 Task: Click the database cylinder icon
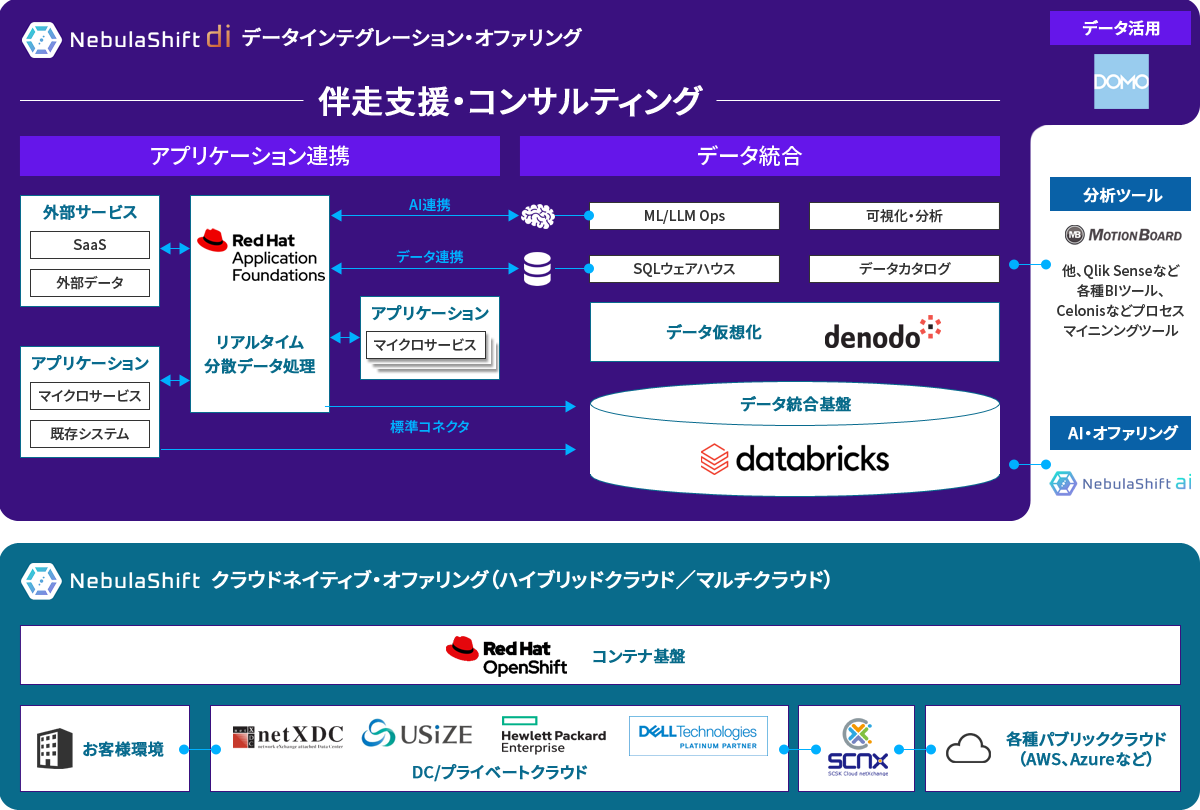point(538,268)
